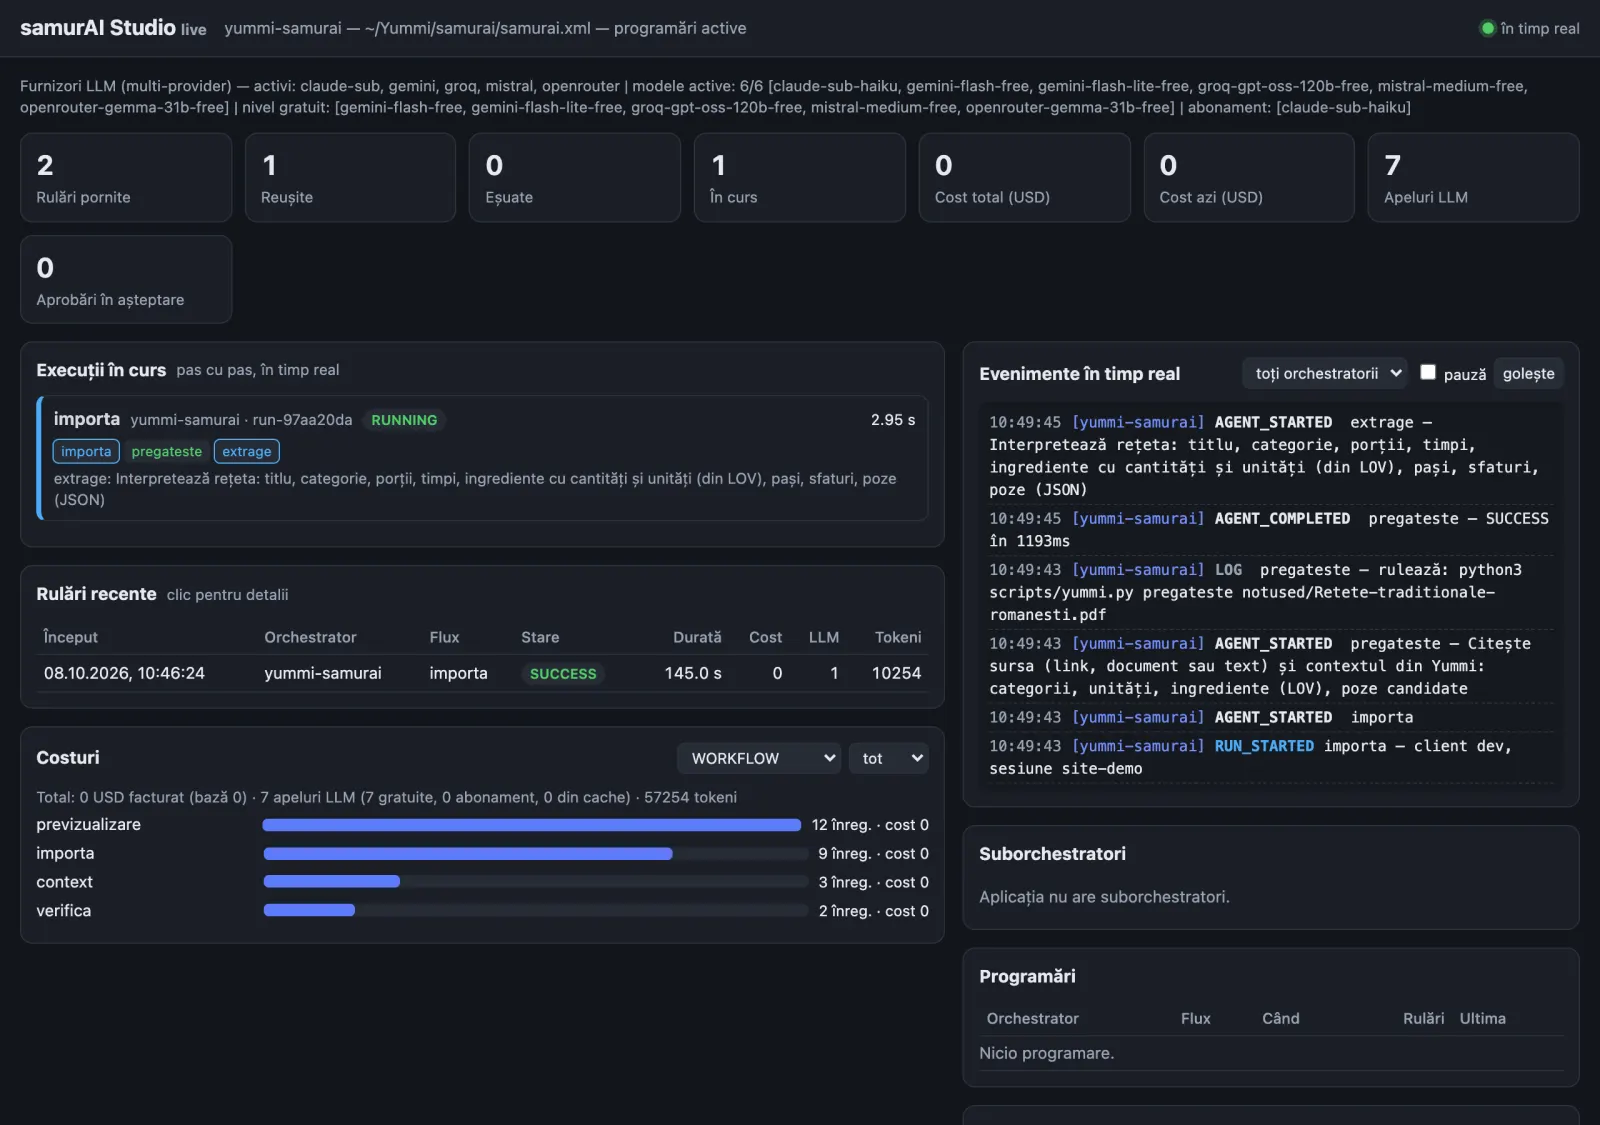1600x1125 pixels.
Task: Click the run-97aa20da run identifier
Action: tap(302, 420)
